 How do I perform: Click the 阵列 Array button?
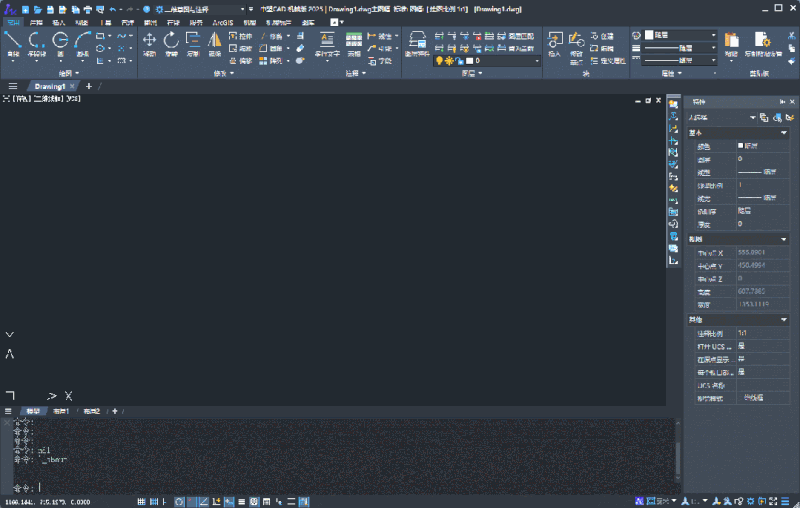[x=271, y=61]
